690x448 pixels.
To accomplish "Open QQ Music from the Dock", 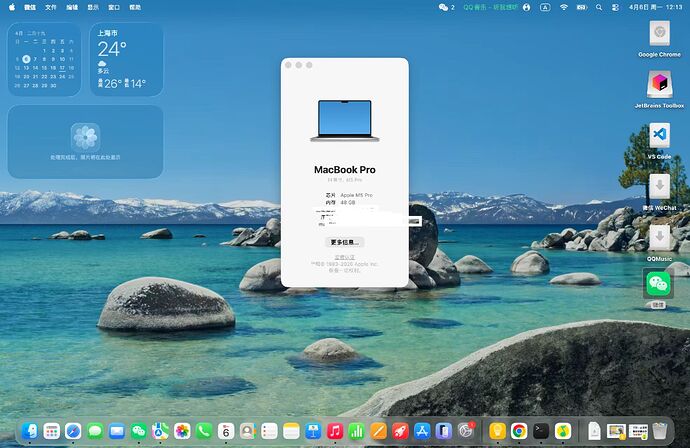I will pyautogui.click(x=563, y=431).
